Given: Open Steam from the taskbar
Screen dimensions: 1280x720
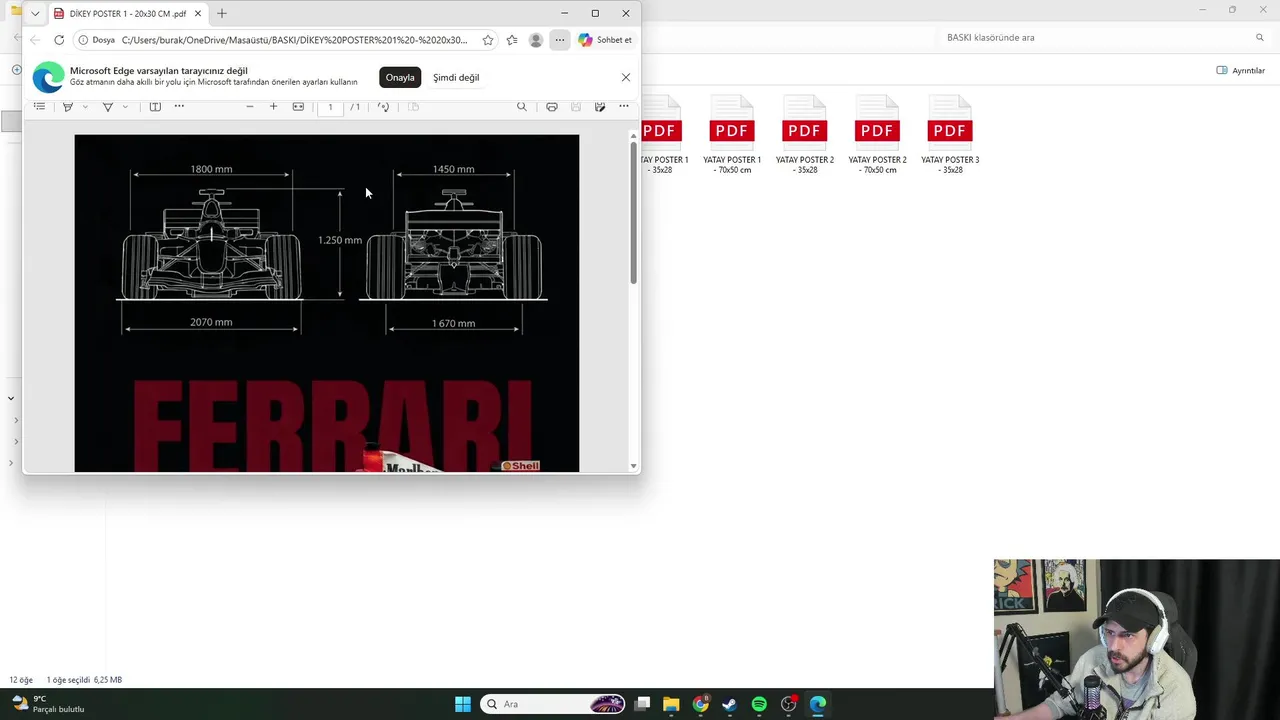Looking at the screenshot, I should pos(730,704).
